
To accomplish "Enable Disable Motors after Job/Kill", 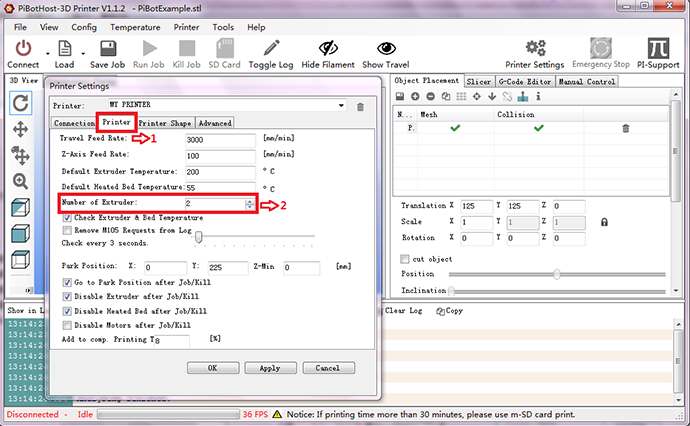I will point(67,326).
